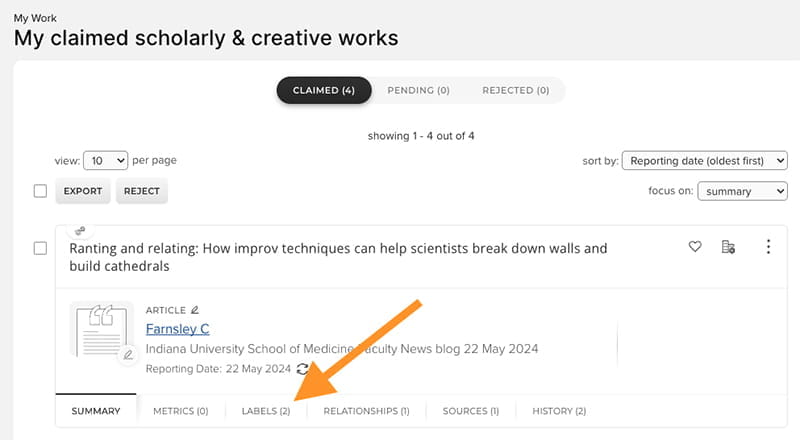Click the refresh icon beside the reporting date

tap(303, 369)
